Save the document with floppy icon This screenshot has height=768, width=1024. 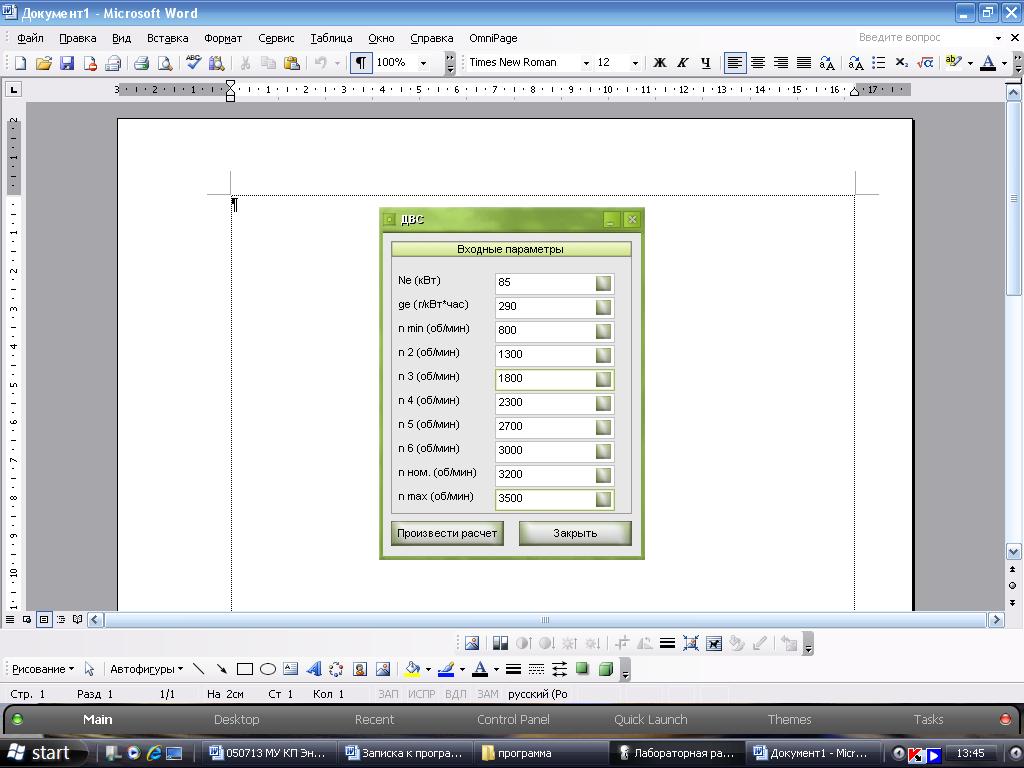tap(67, 63)
